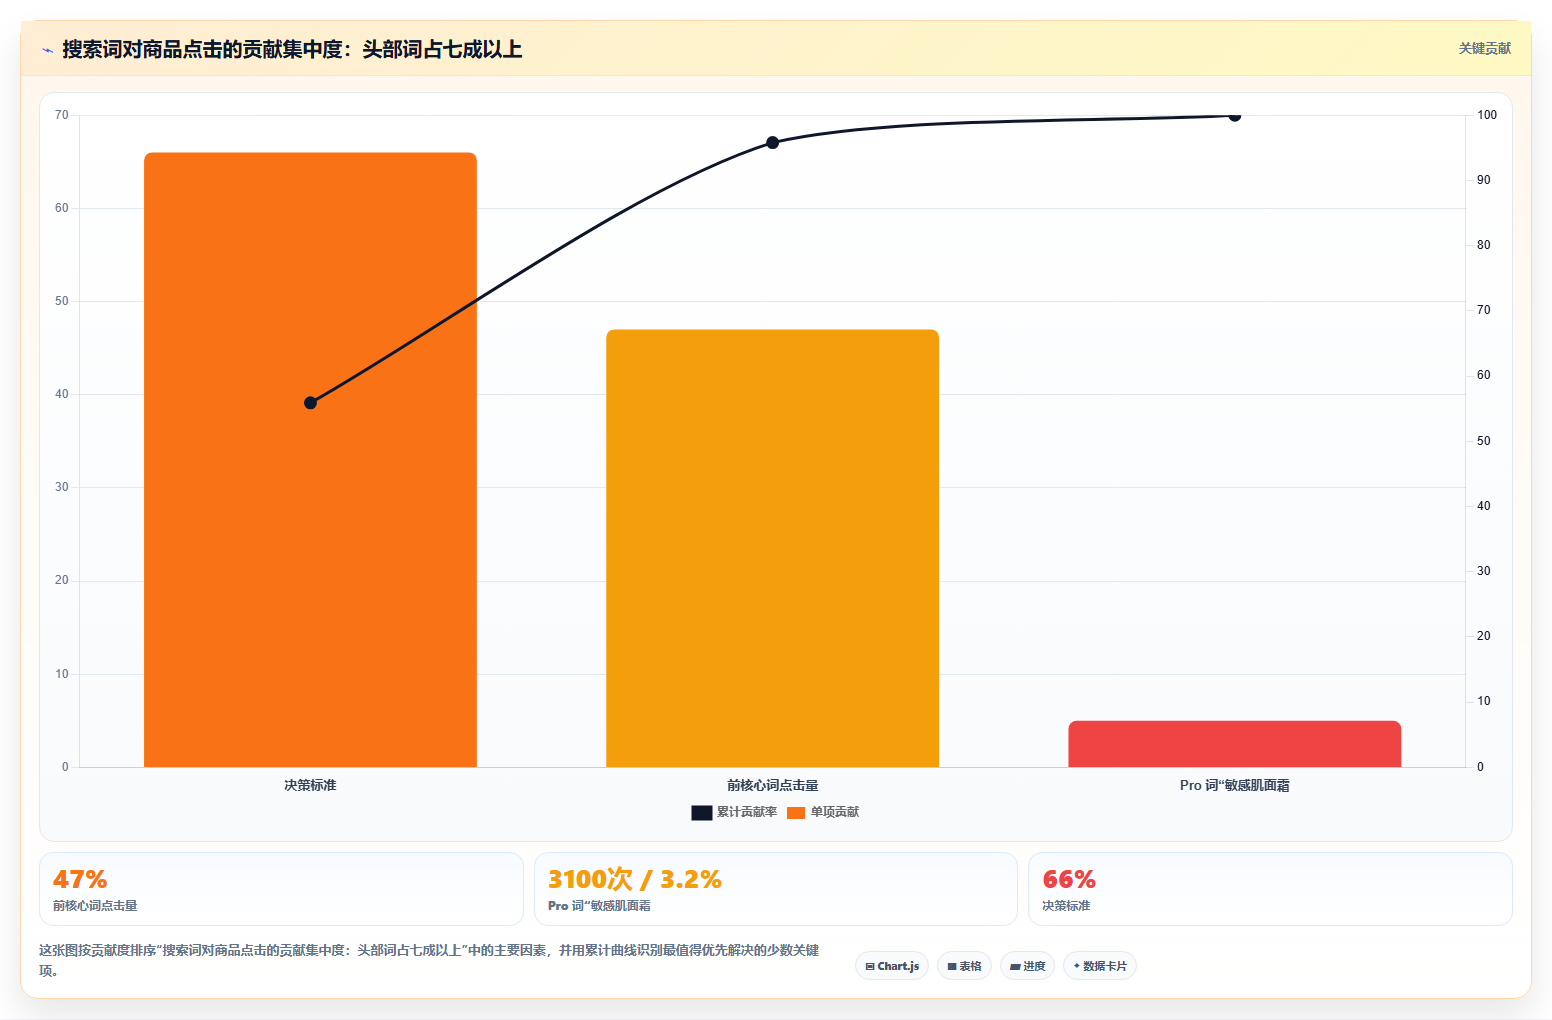Click the 决策标准 x-axis label
The height and width of the screenshot is (1020, 1552).
310,785
